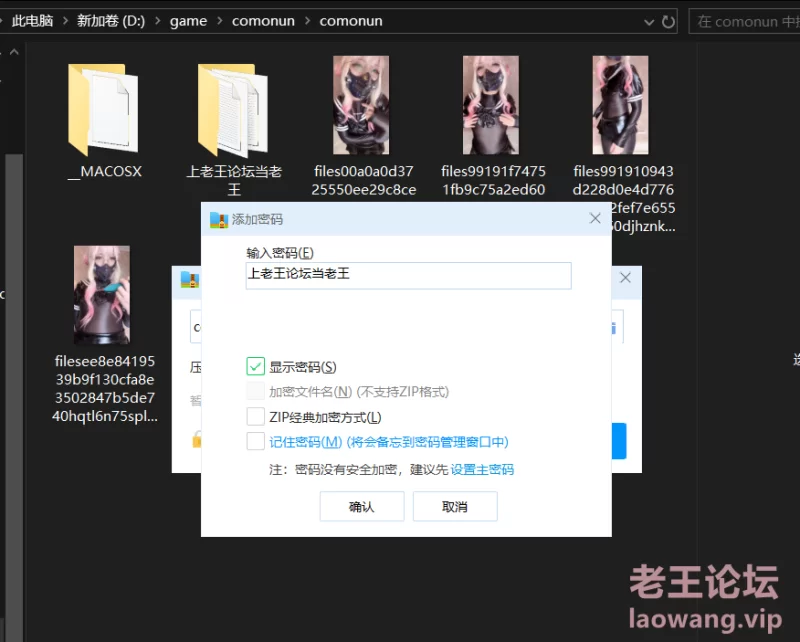The image size is (800, 642).
Task: Close the 添加密码 dialog
Action: [595, 218]
